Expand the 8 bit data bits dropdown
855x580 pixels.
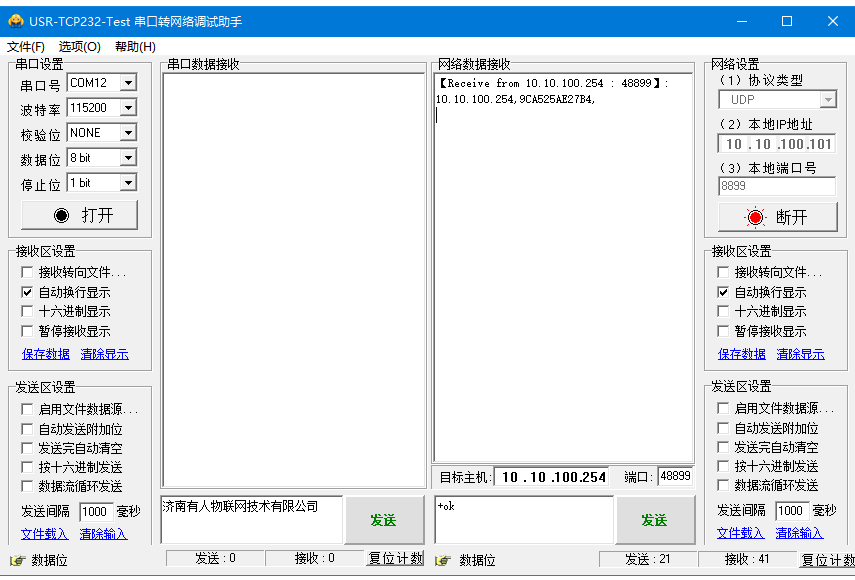tap(128, 158)
